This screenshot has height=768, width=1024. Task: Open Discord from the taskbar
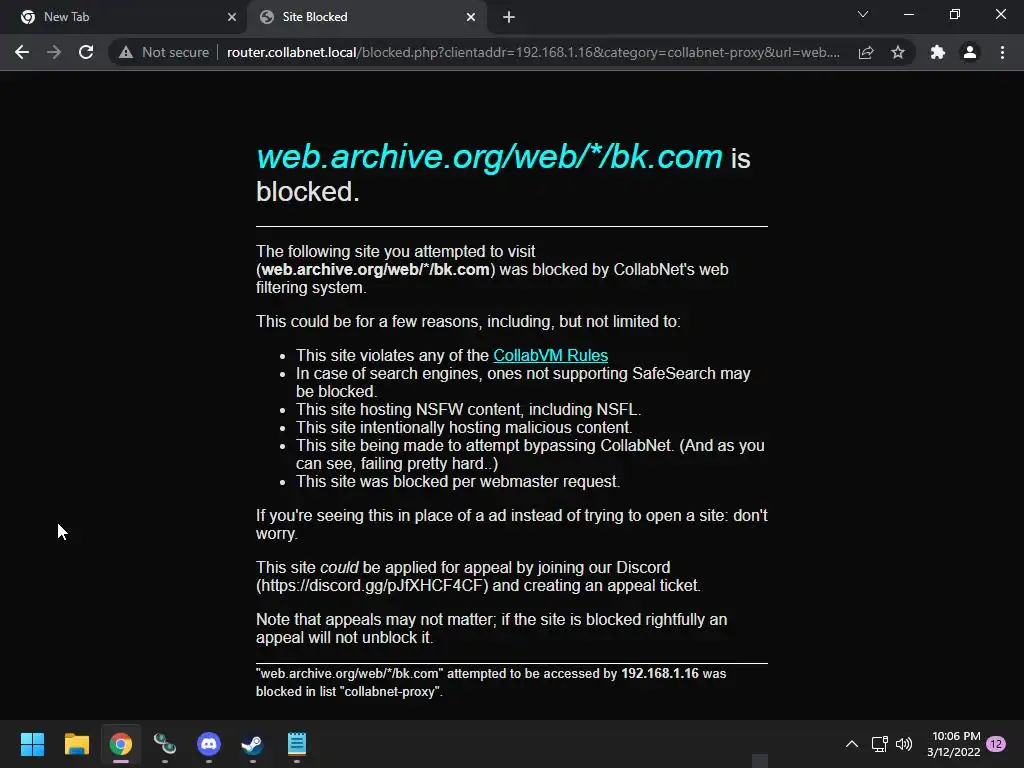(x=209, y=744)
